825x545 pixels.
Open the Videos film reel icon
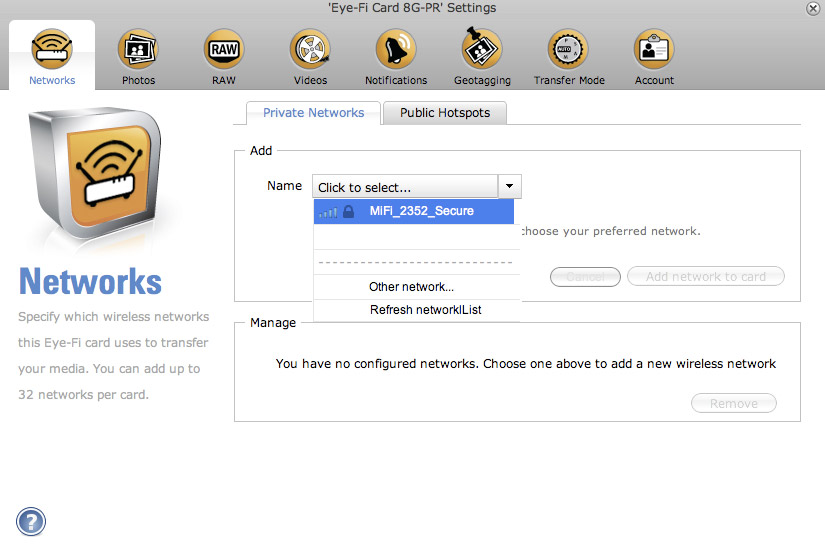[x=310, y=49]
